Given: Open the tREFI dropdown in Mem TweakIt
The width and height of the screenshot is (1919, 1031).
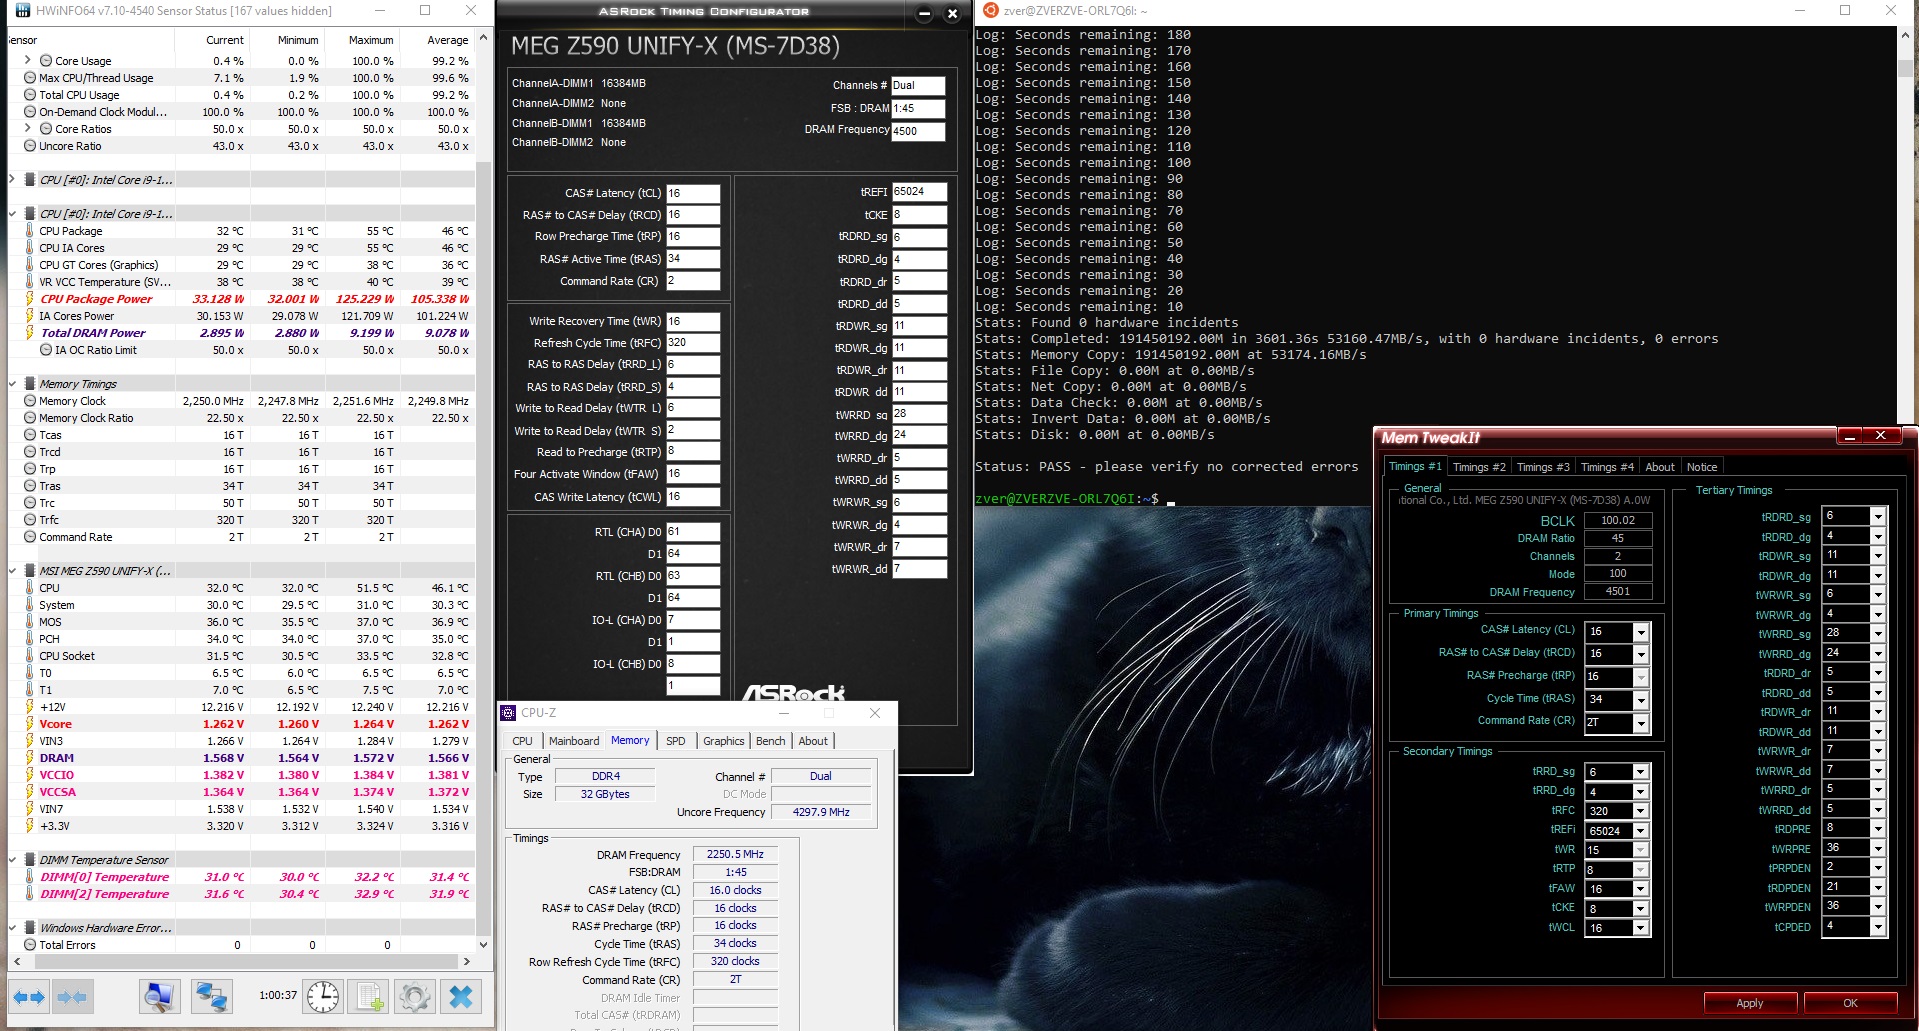Looking at the screenshot, I should [x=1641, y=831].
